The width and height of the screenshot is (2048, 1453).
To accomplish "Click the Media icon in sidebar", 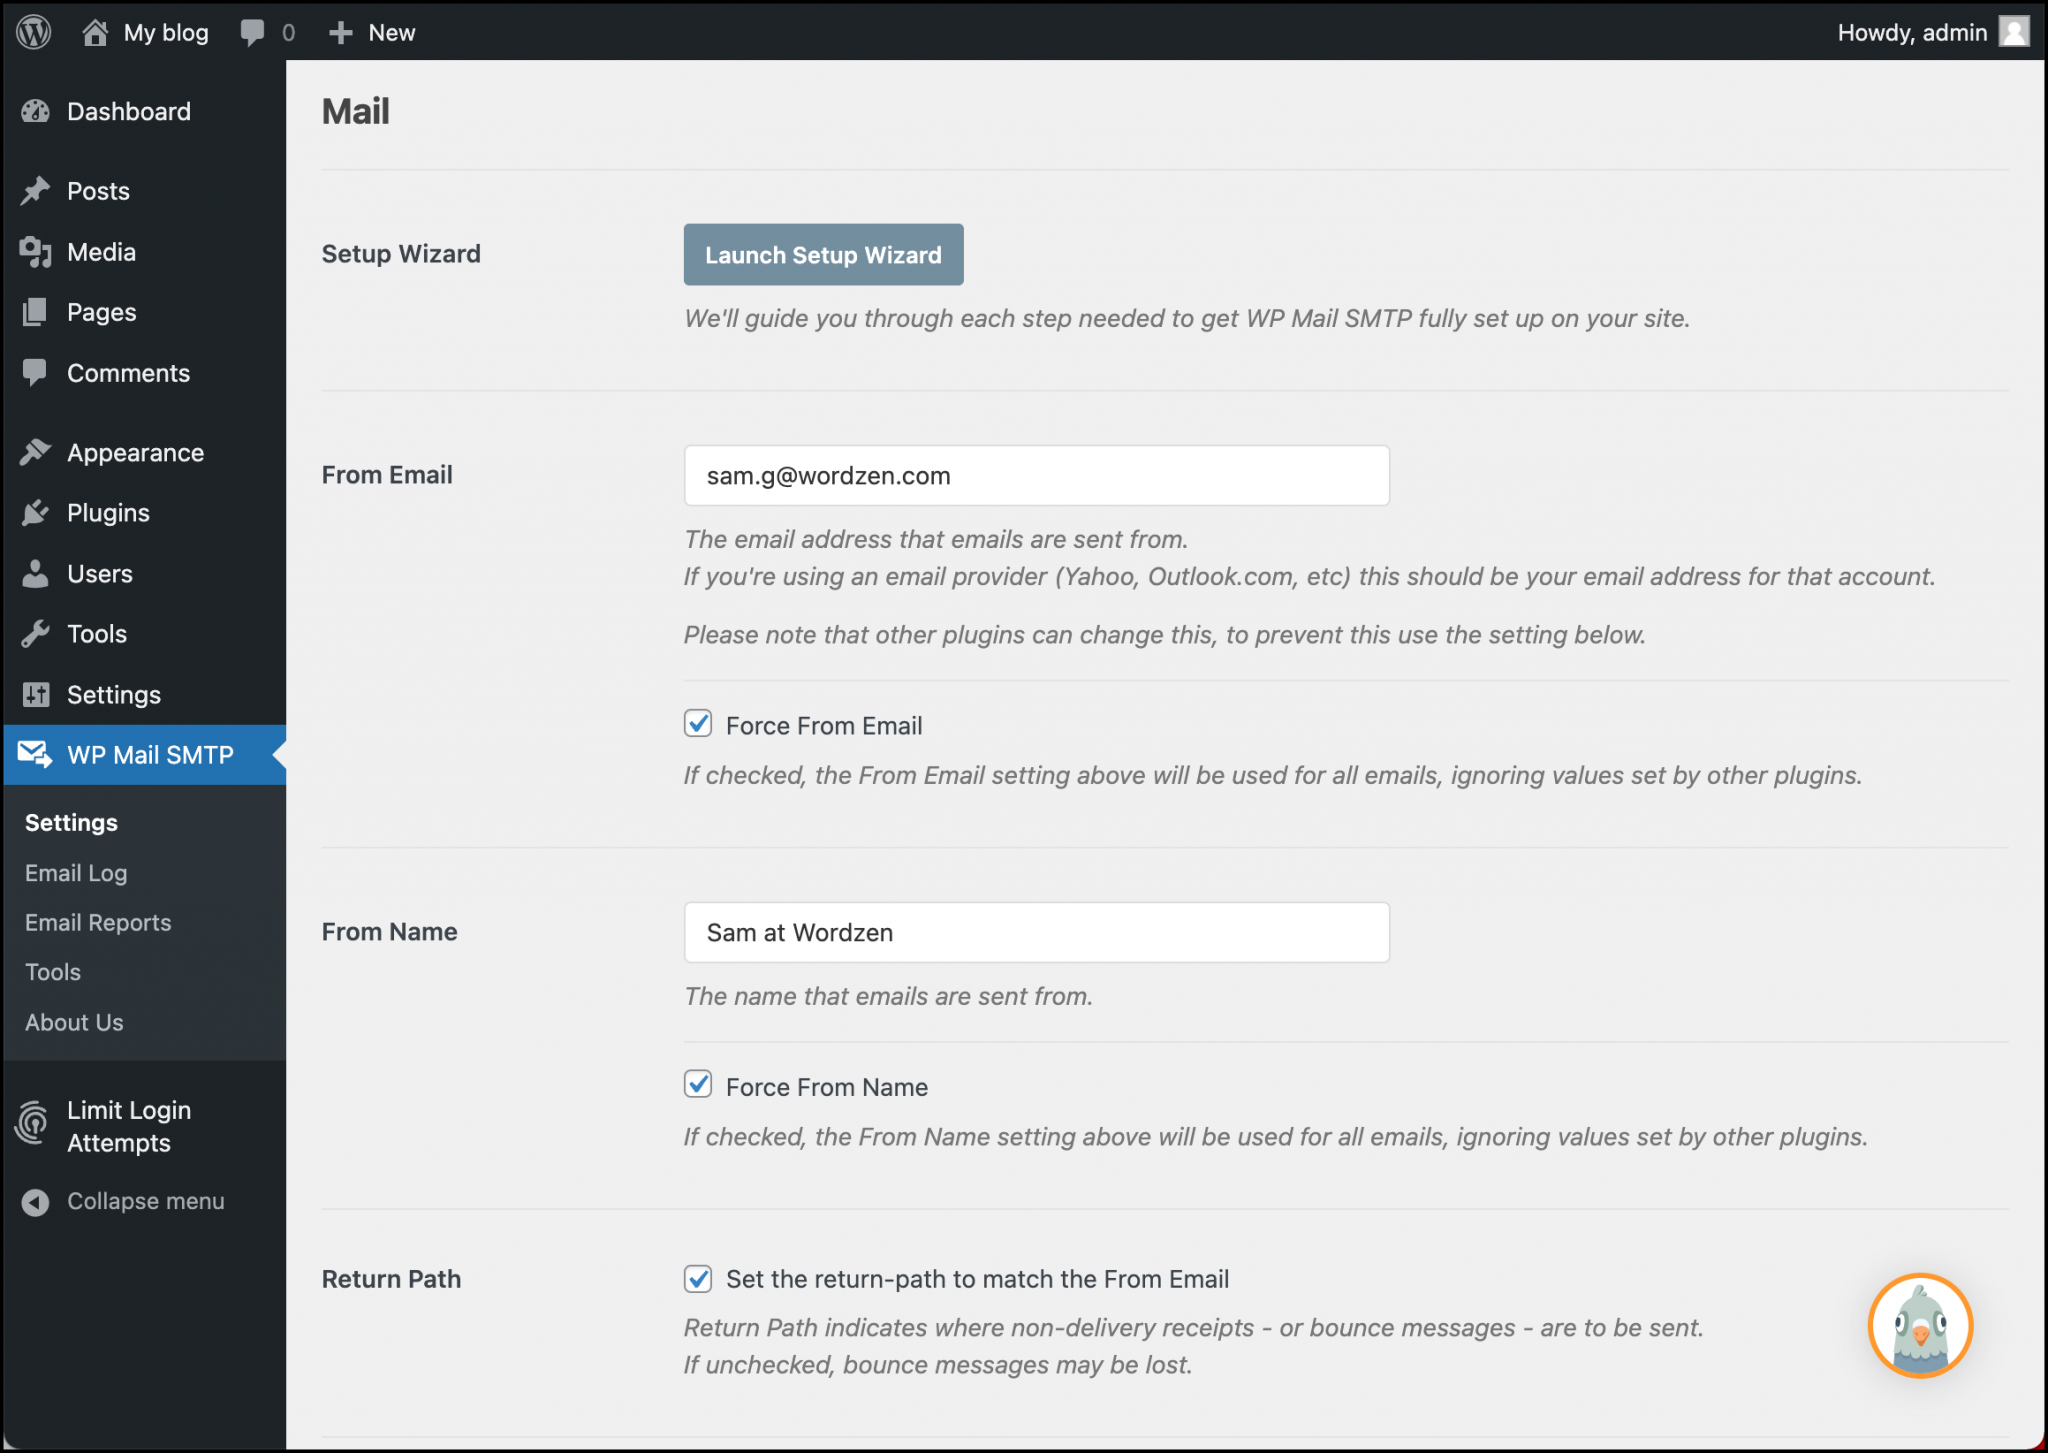I will [36, 252].
